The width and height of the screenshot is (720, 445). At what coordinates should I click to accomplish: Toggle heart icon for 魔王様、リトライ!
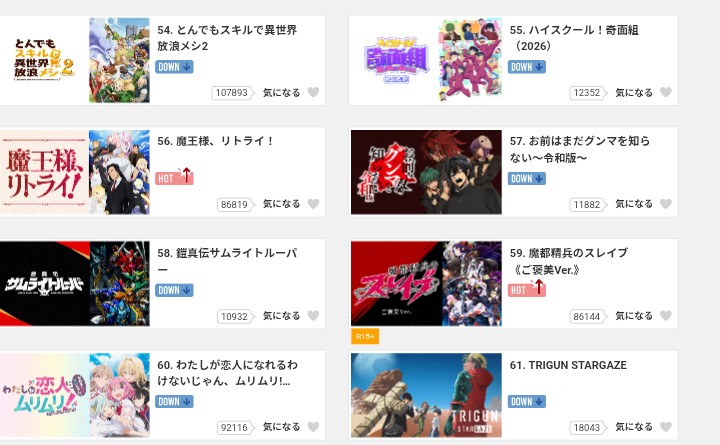point(313,204)
